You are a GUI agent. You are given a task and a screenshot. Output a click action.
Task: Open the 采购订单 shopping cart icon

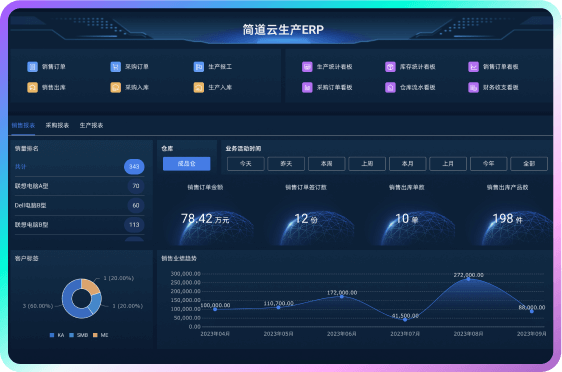tap(115, 67)
